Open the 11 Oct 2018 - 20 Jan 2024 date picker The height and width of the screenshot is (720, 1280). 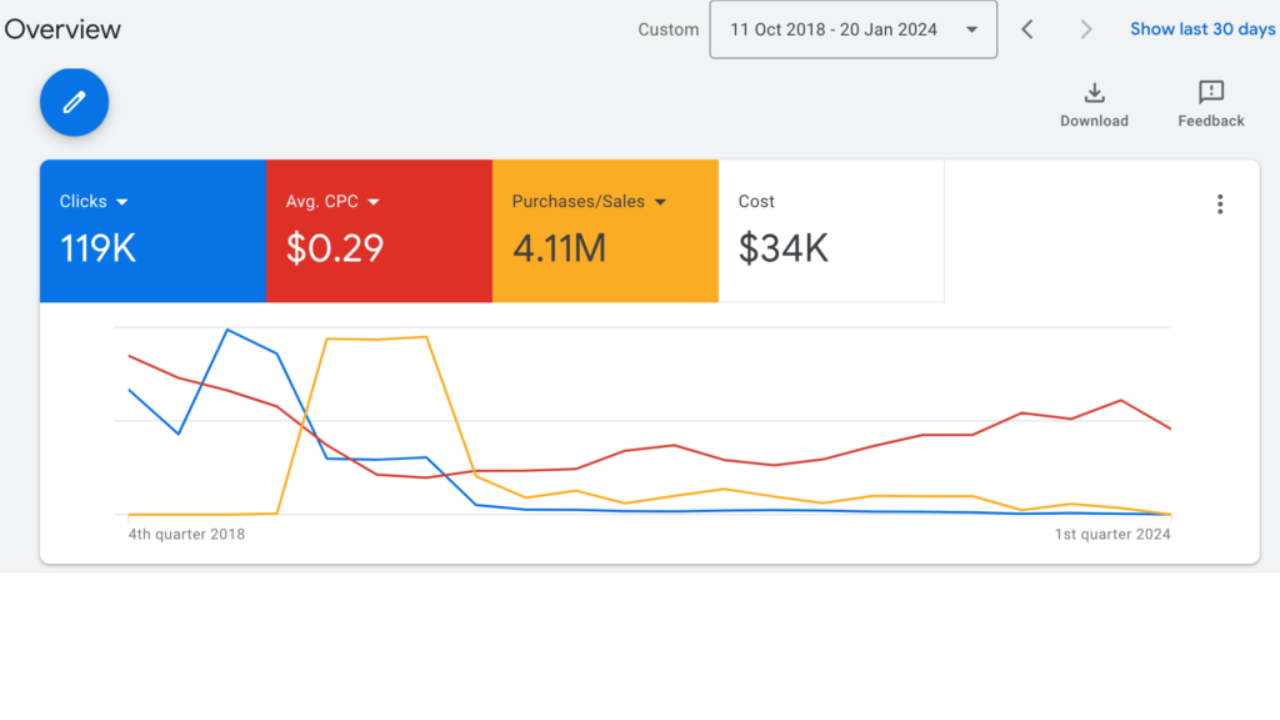pyautogui.click(x=853, y=30)
